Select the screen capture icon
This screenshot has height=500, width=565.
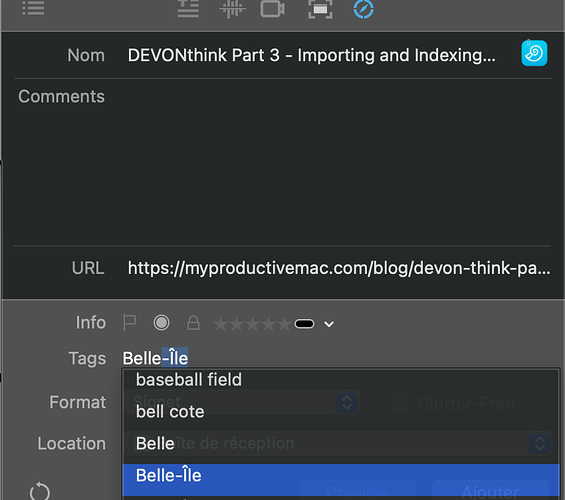pos(320,9)
